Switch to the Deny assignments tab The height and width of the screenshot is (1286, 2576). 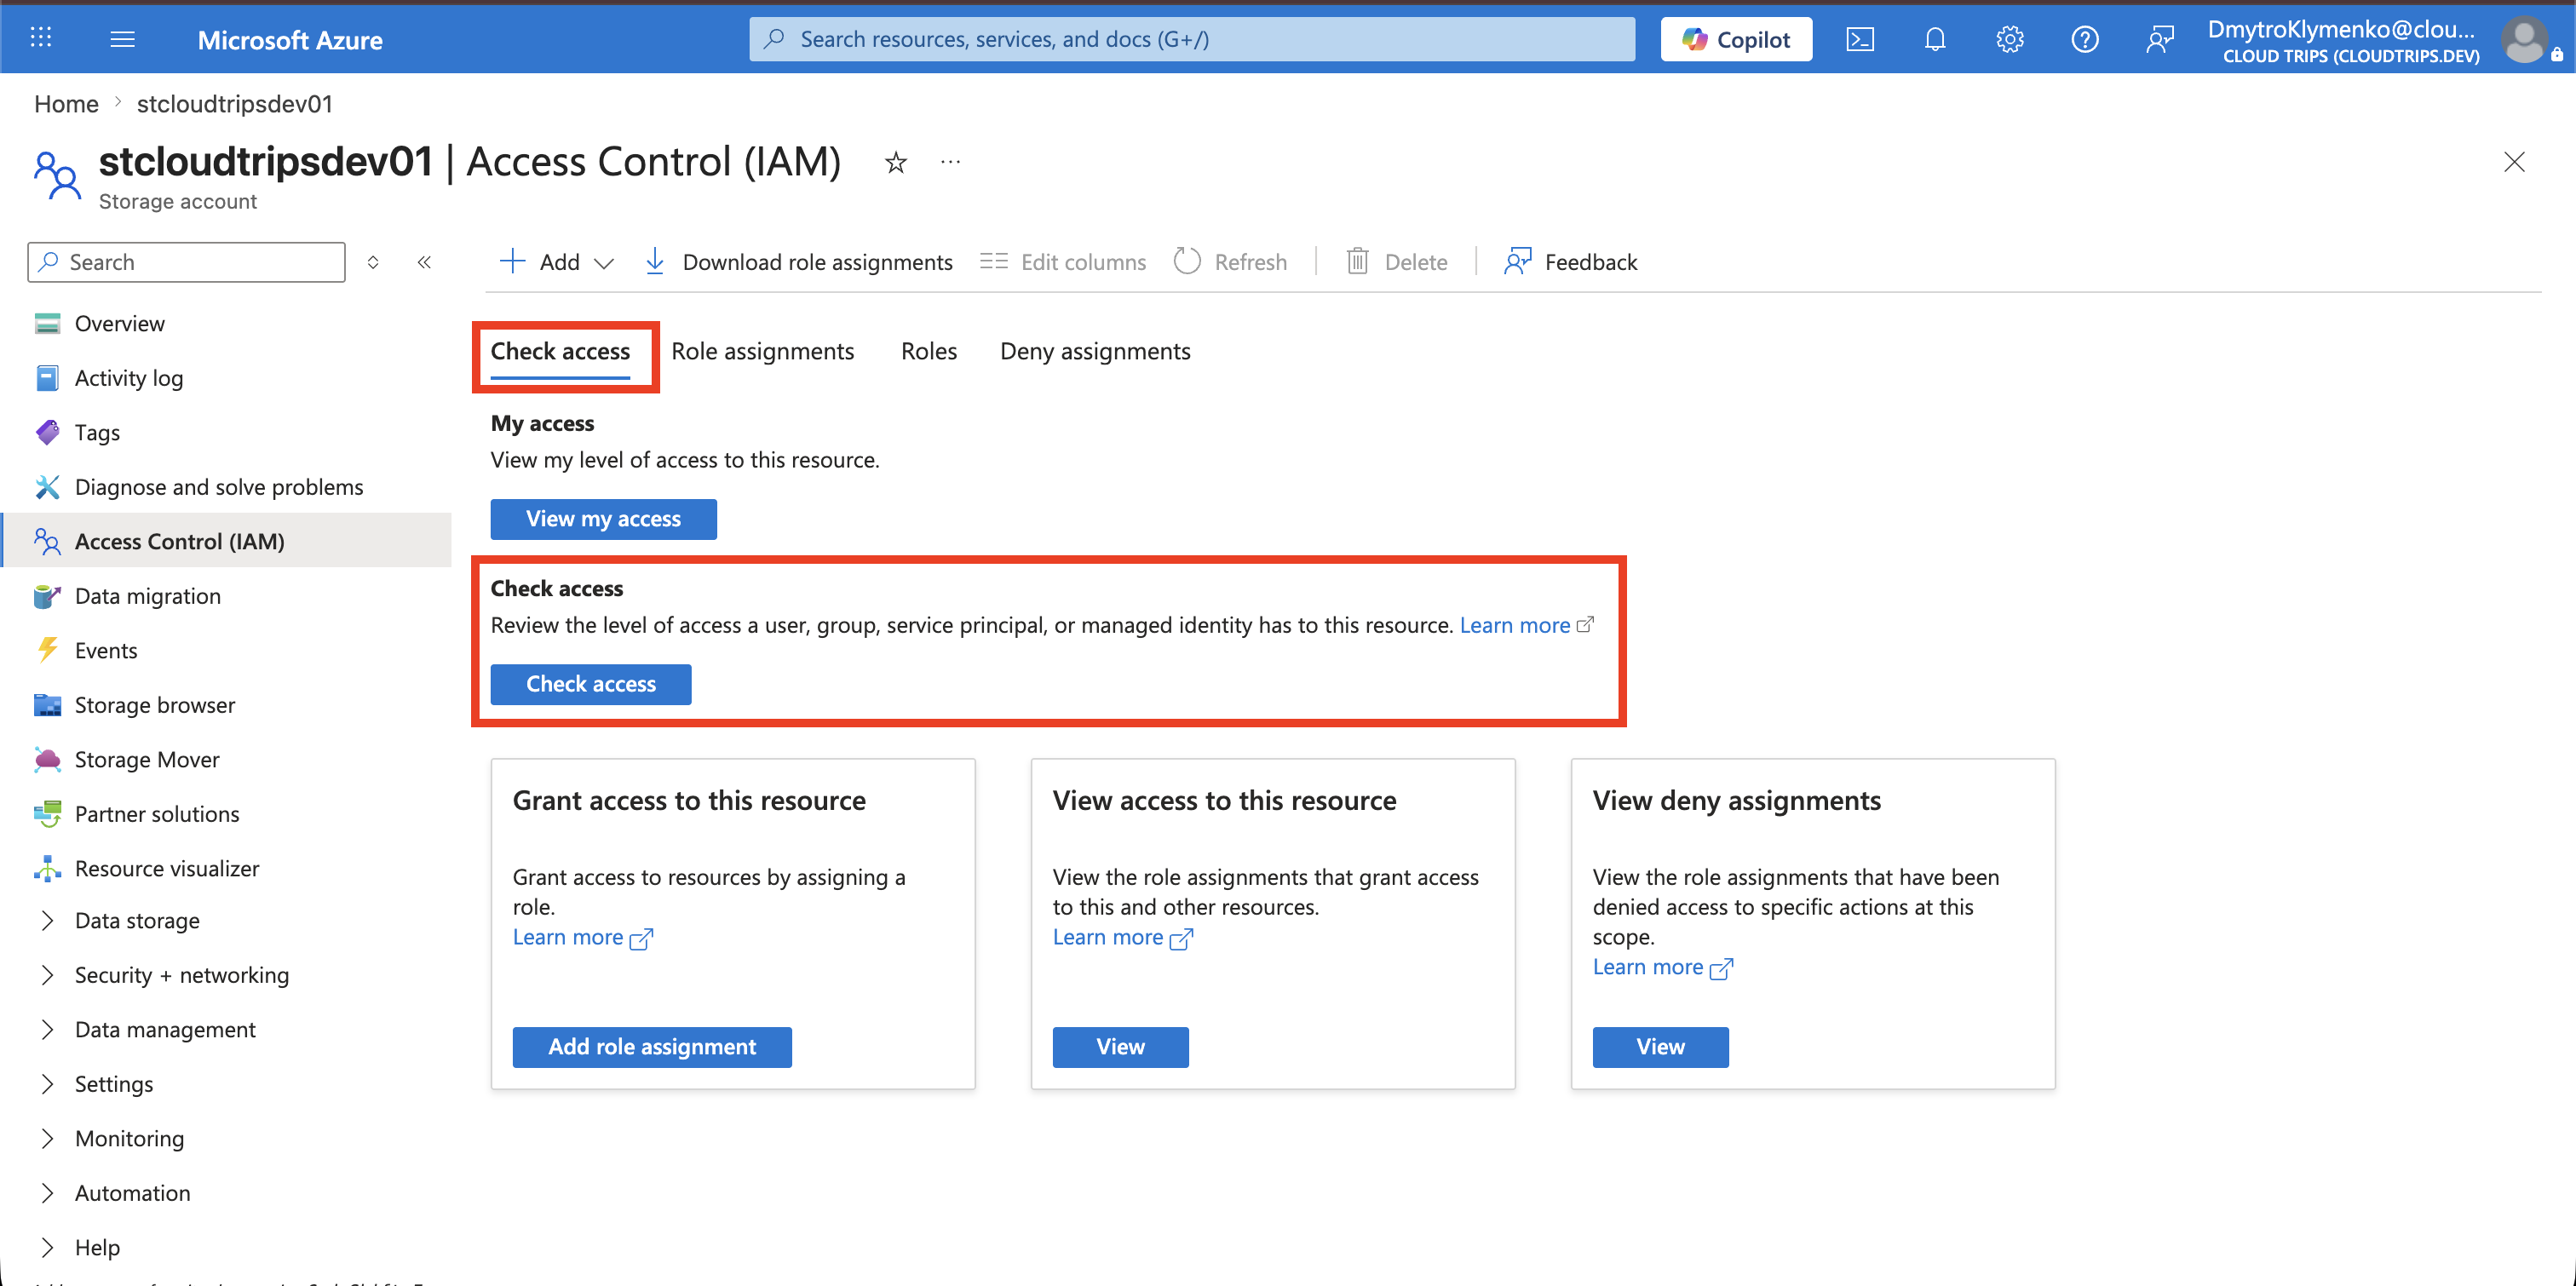pyautogui.click(x=1095, y=352)
